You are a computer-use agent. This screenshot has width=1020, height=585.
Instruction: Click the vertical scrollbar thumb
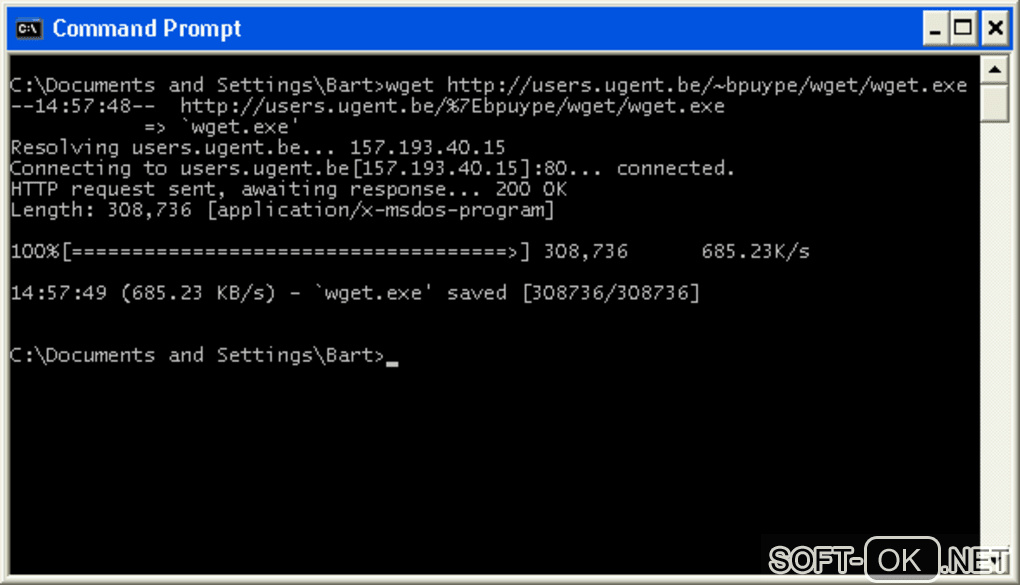click(994, 104)
